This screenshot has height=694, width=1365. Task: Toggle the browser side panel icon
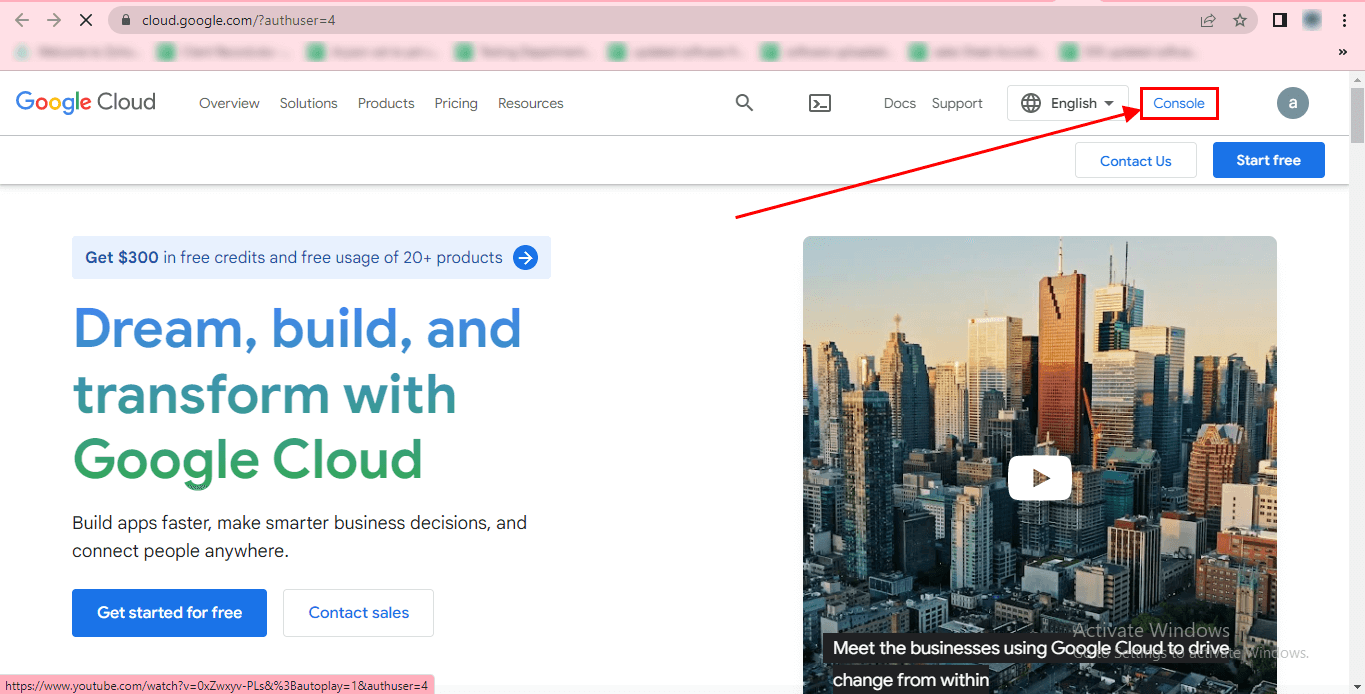click(x=1279, y=20)
